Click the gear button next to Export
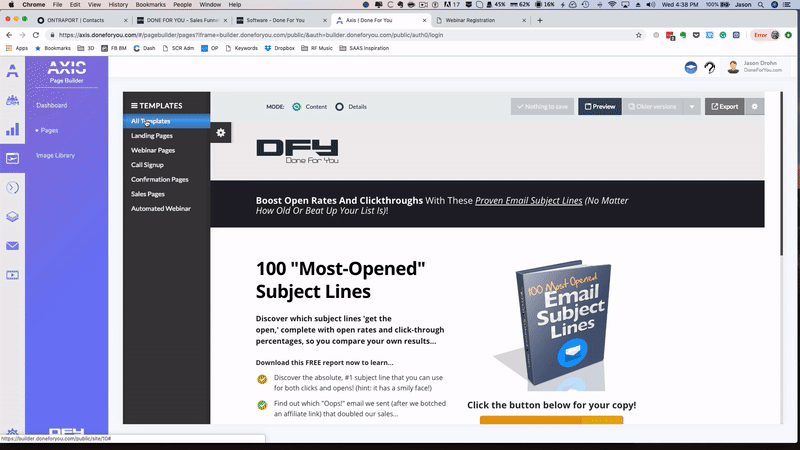This screenshot has width=800, height=450. [x=754, y=107]
